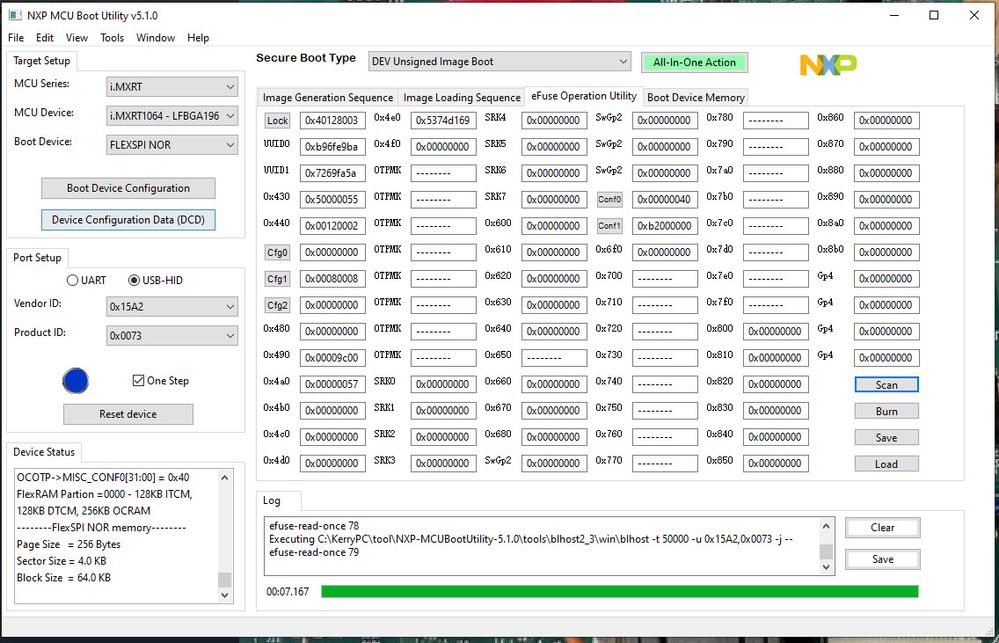This screenshot has width=999, height=643.
Task: Click the 0x440 field 0x00120002
Action: [333, 226]
